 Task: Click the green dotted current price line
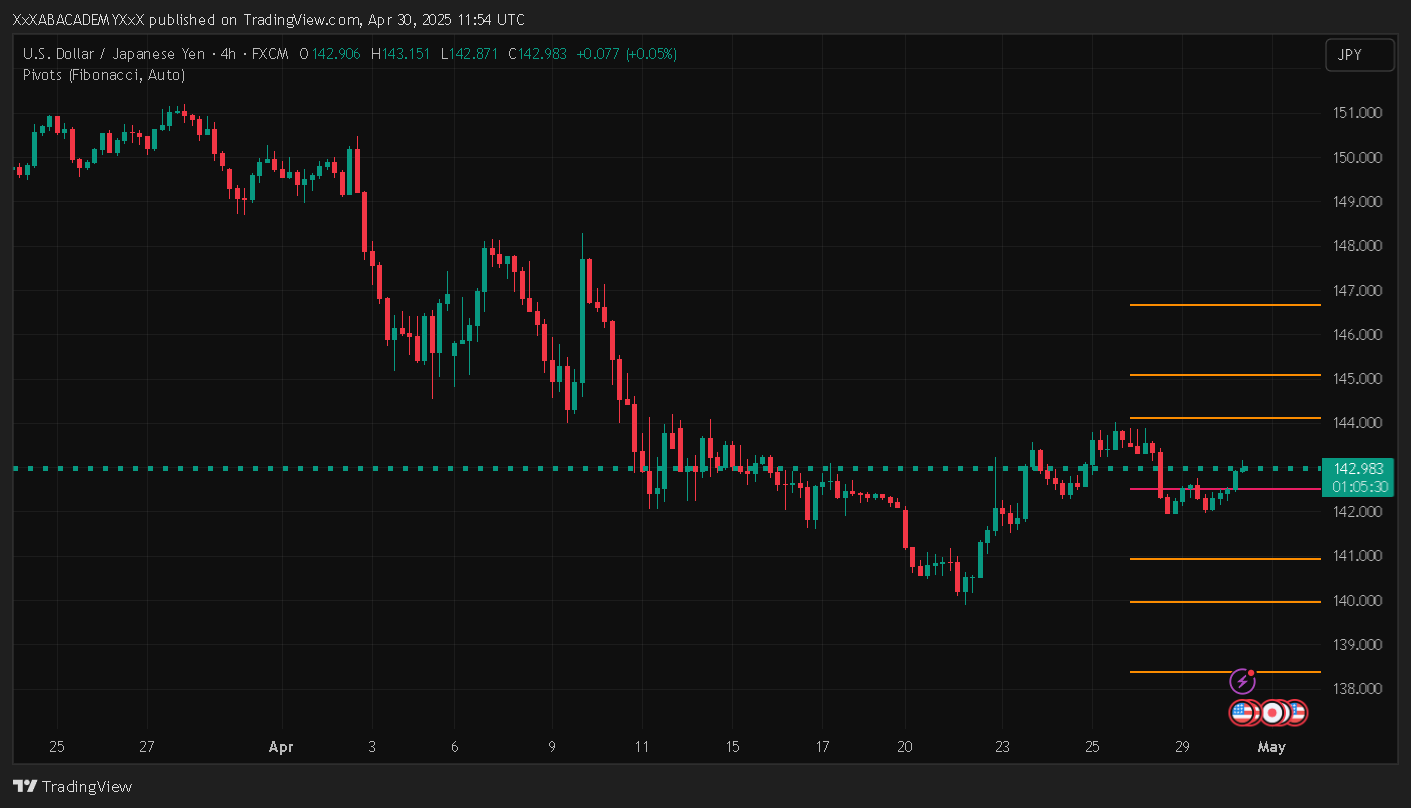500,468
